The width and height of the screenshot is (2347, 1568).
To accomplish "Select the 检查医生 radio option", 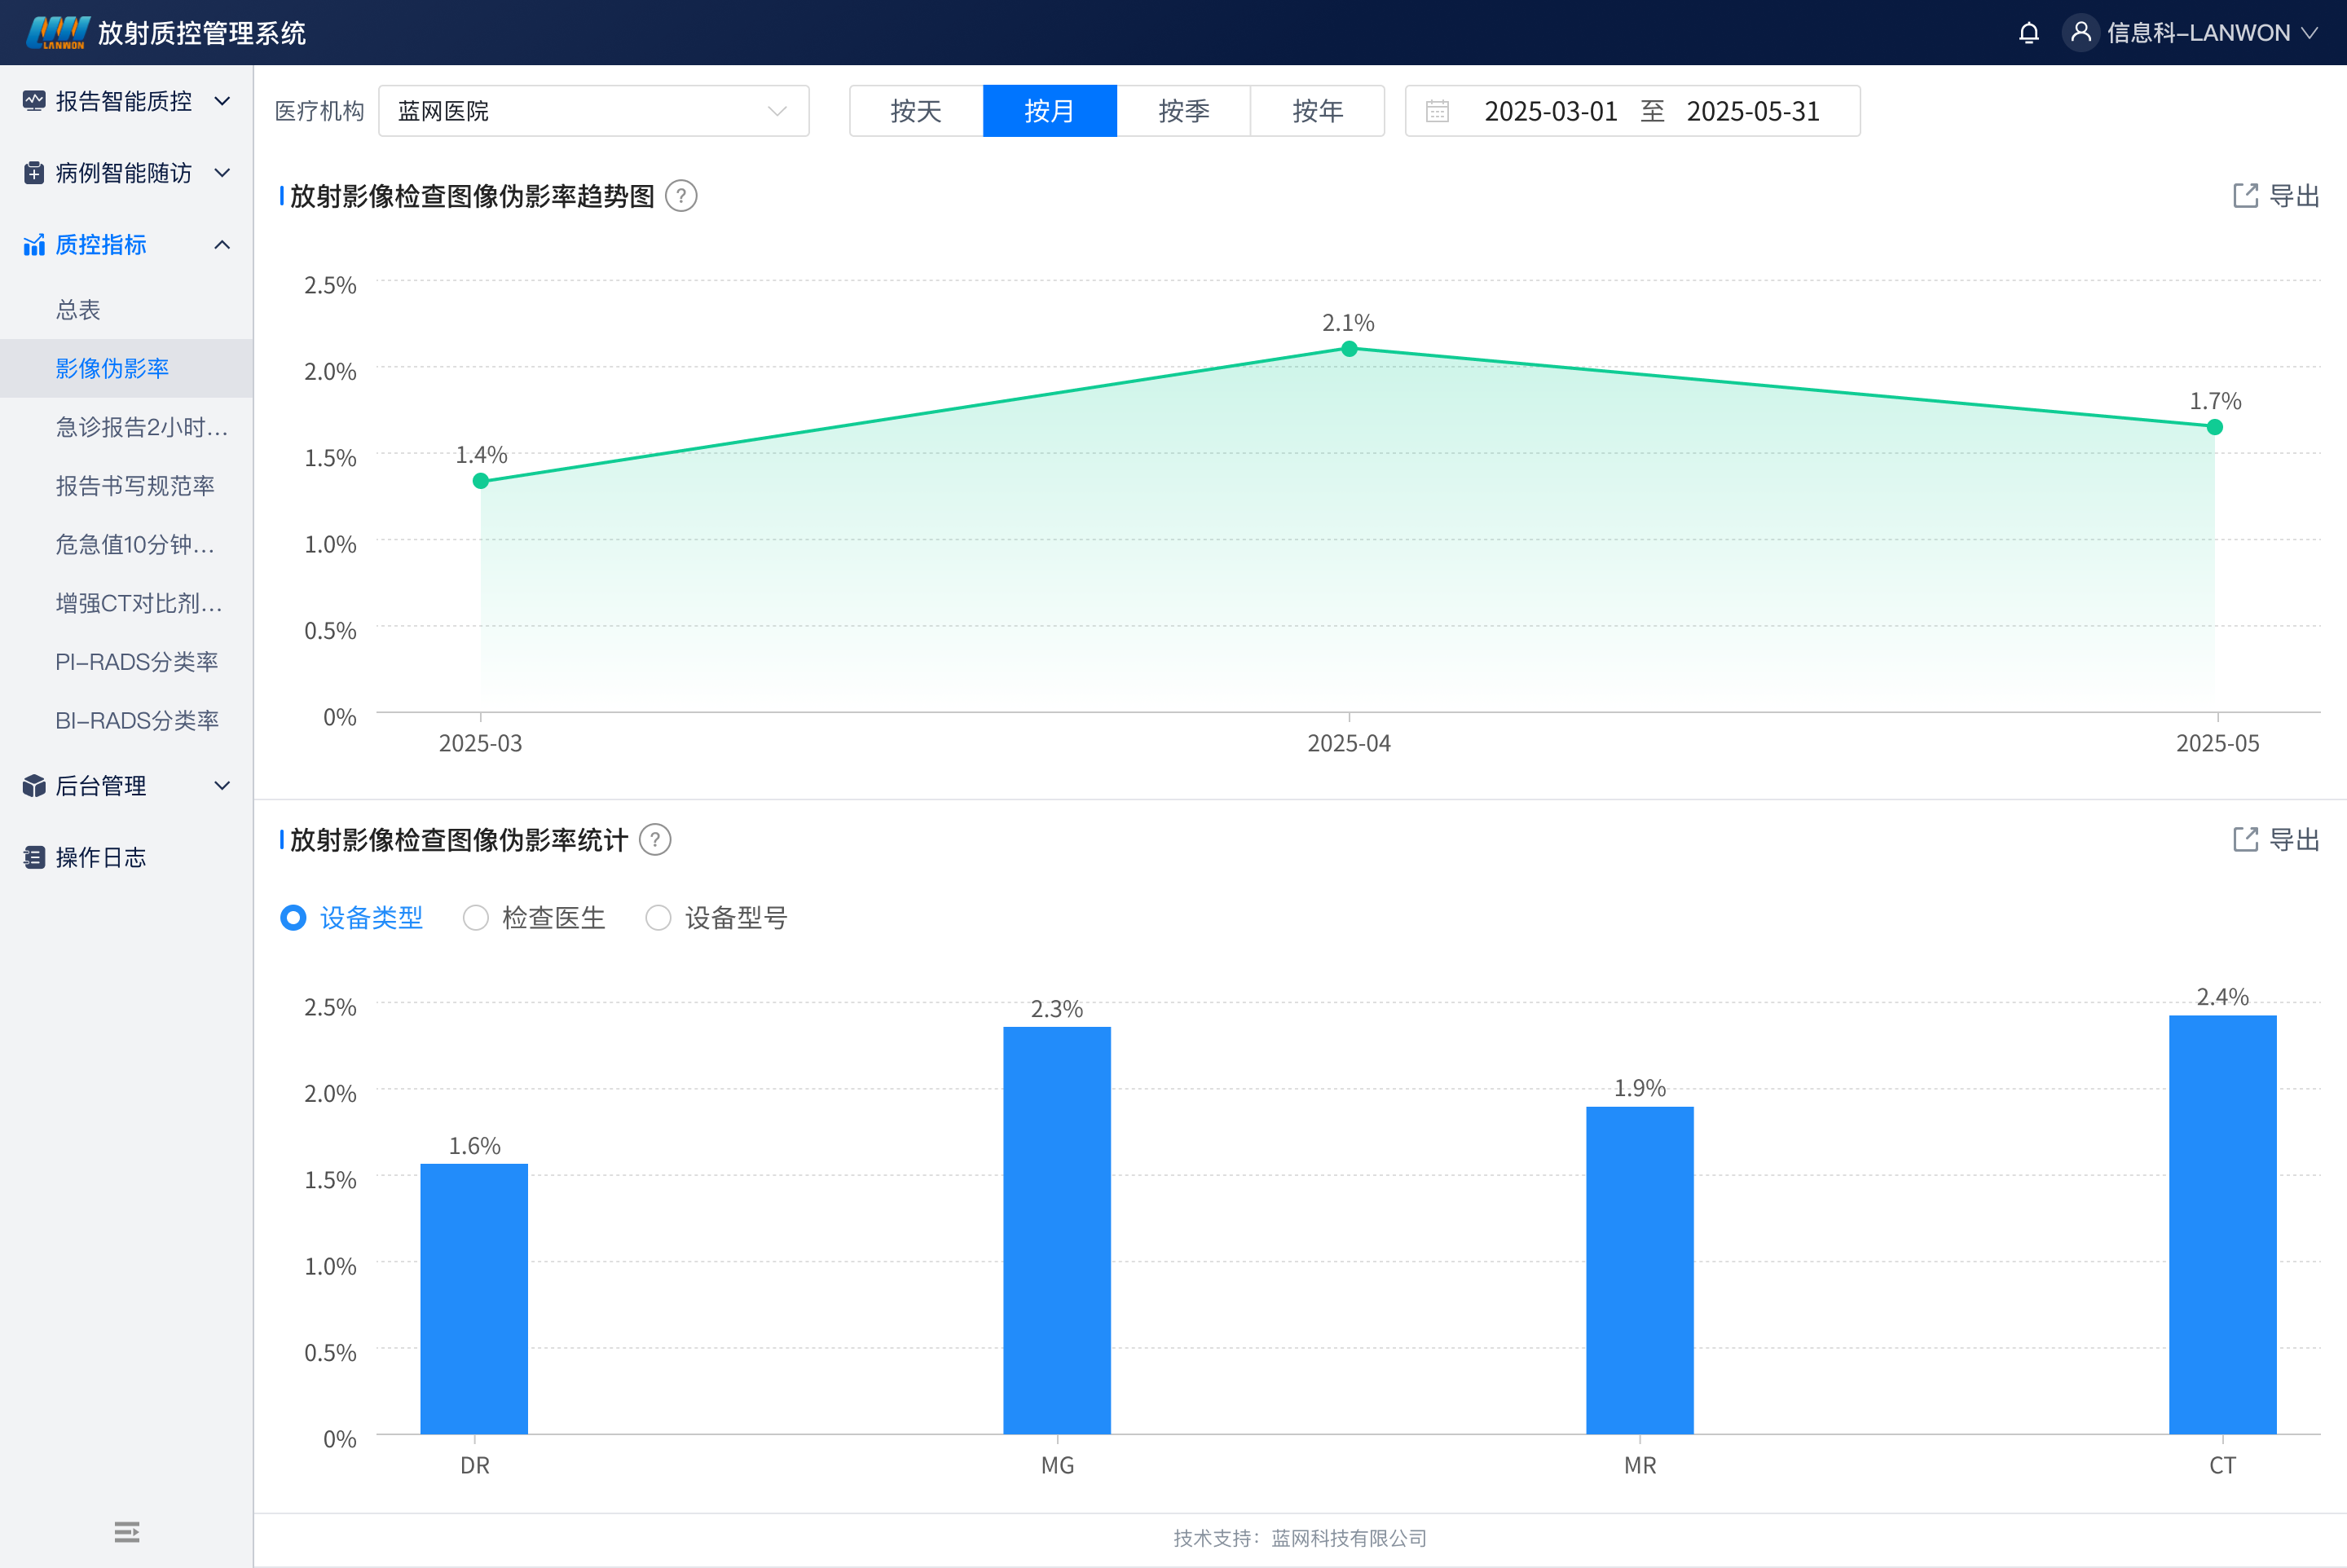I will point(476,918).
